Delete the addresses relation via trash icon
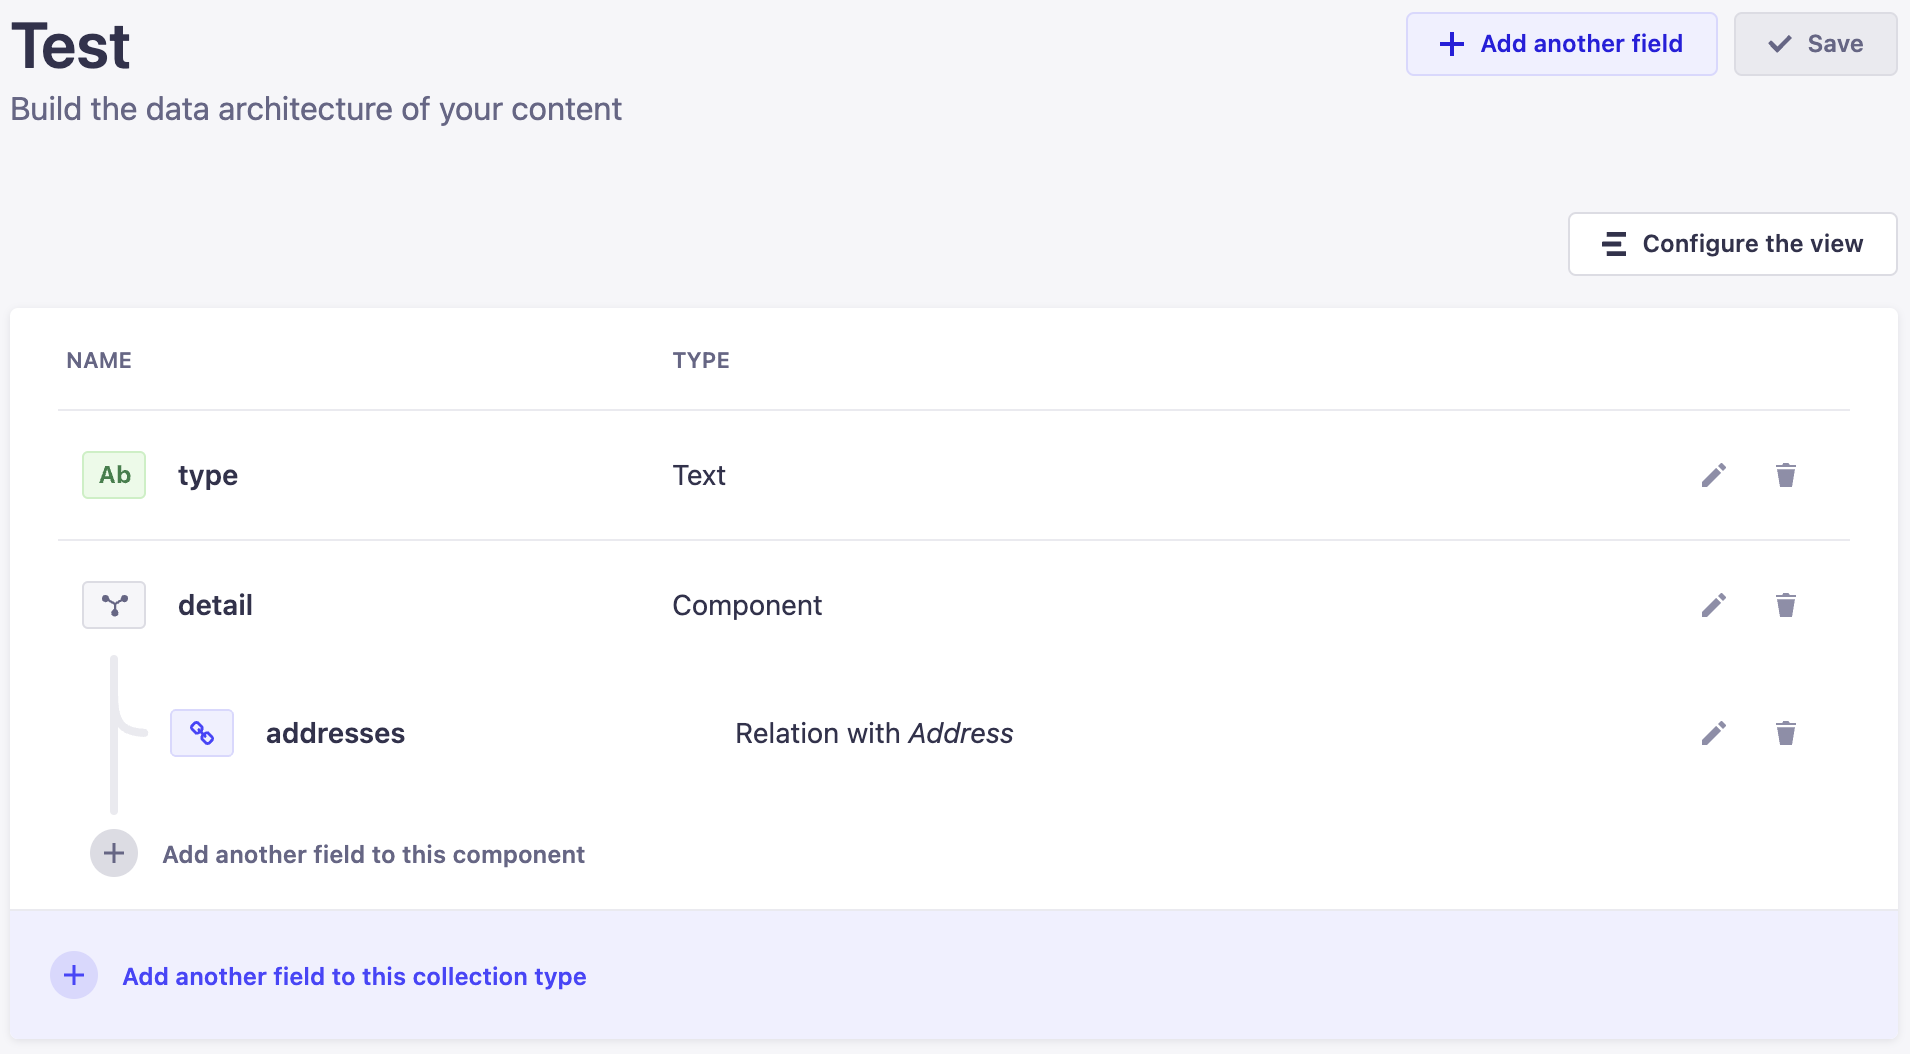The image size is (1910, 1054). tap(1786, 733)
